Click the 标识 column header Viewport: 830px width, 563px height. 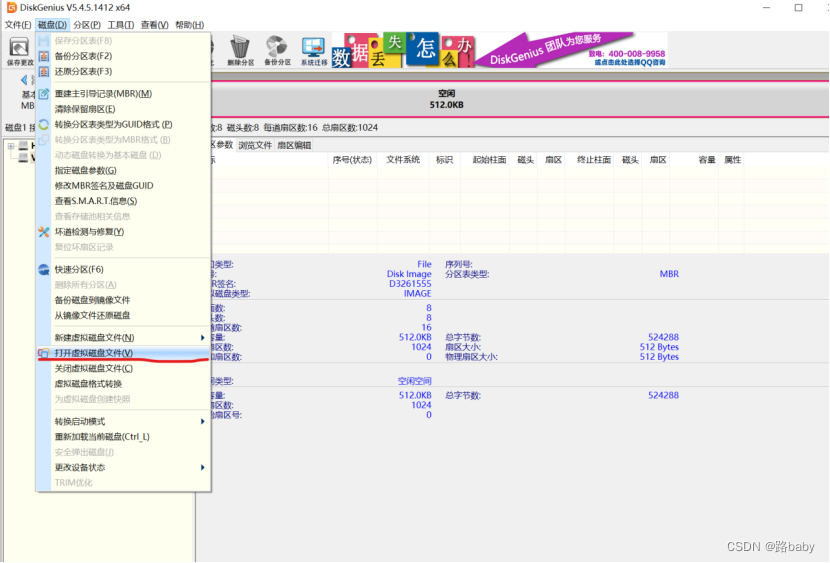pos(444,159)
